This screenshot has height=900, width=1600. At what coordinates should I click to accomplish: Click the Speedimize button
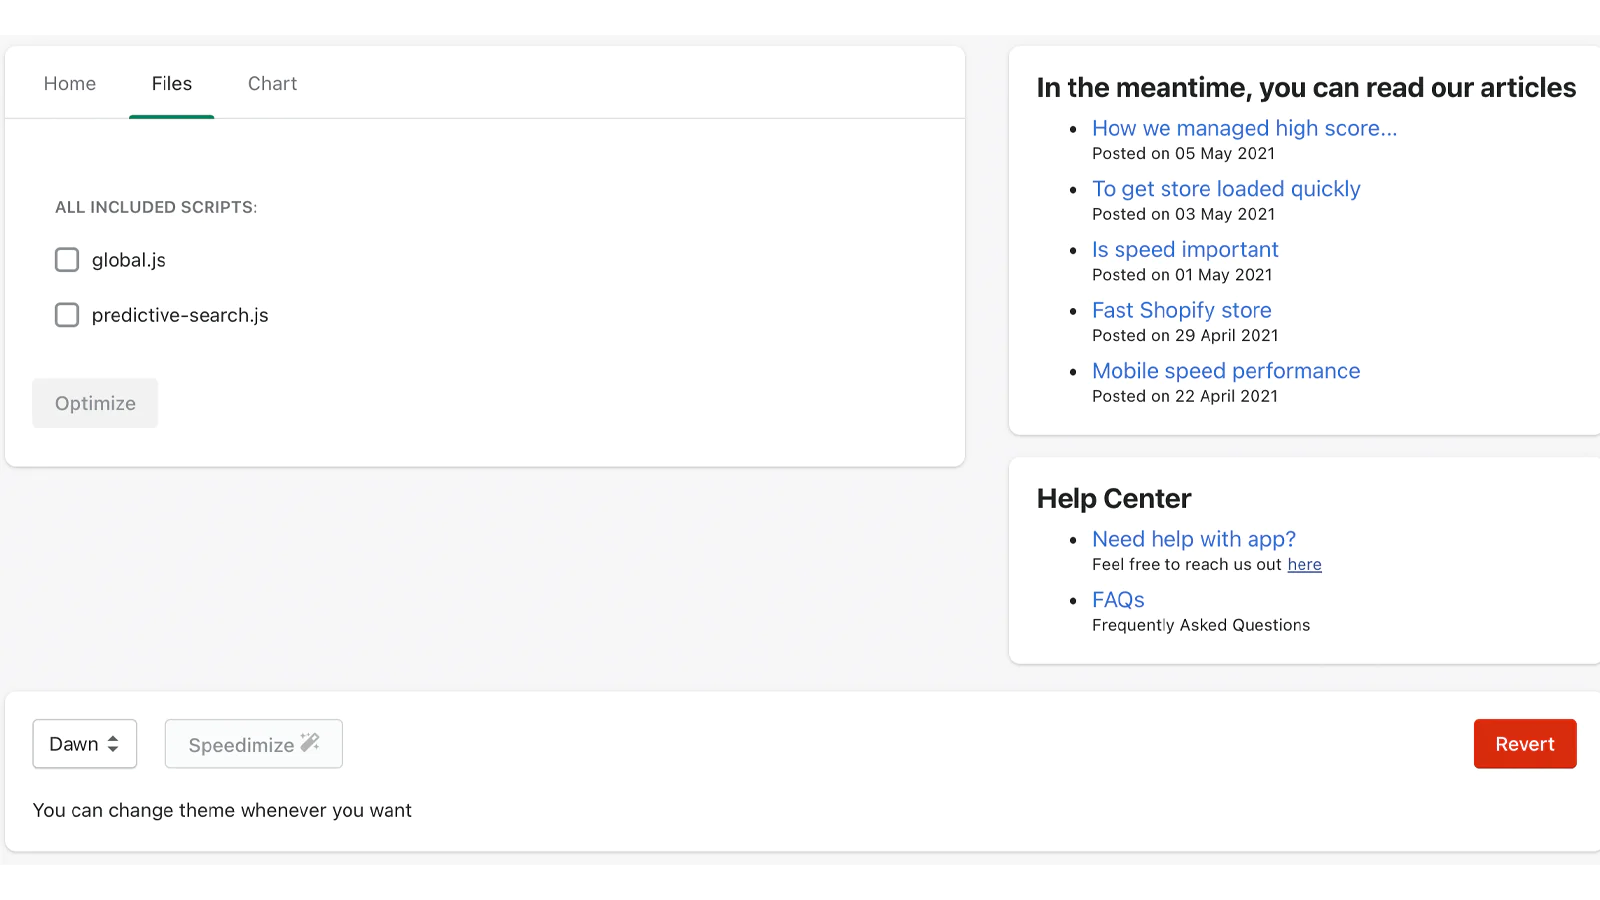point(254,744)
